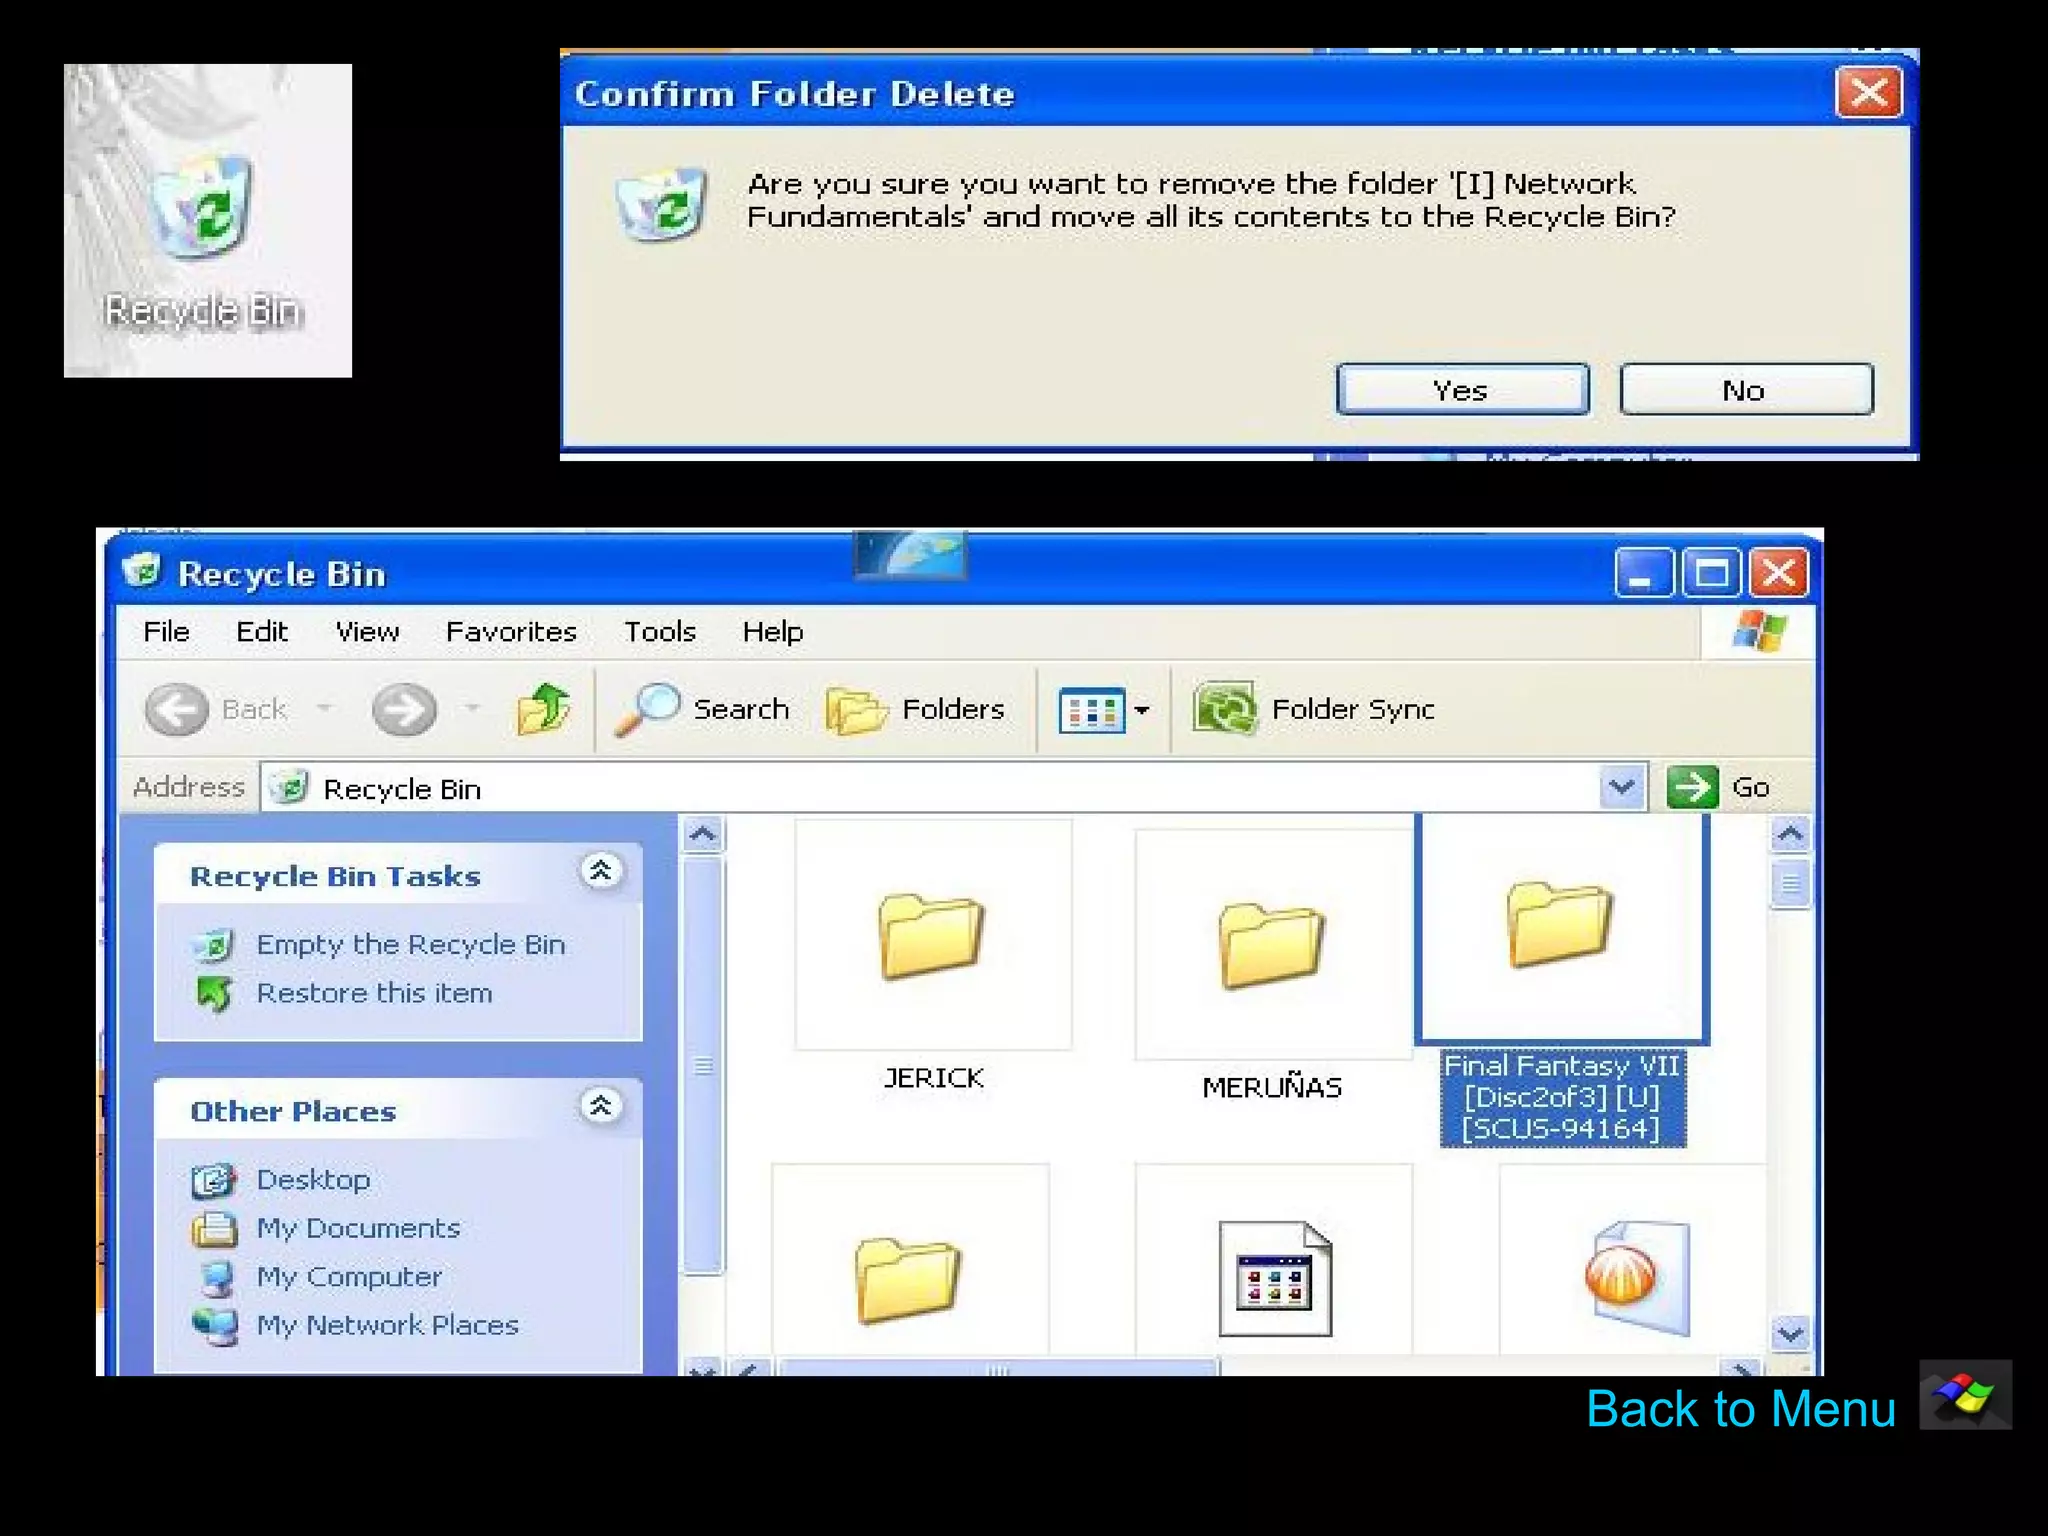Open the Tools menu

point(659,632)
